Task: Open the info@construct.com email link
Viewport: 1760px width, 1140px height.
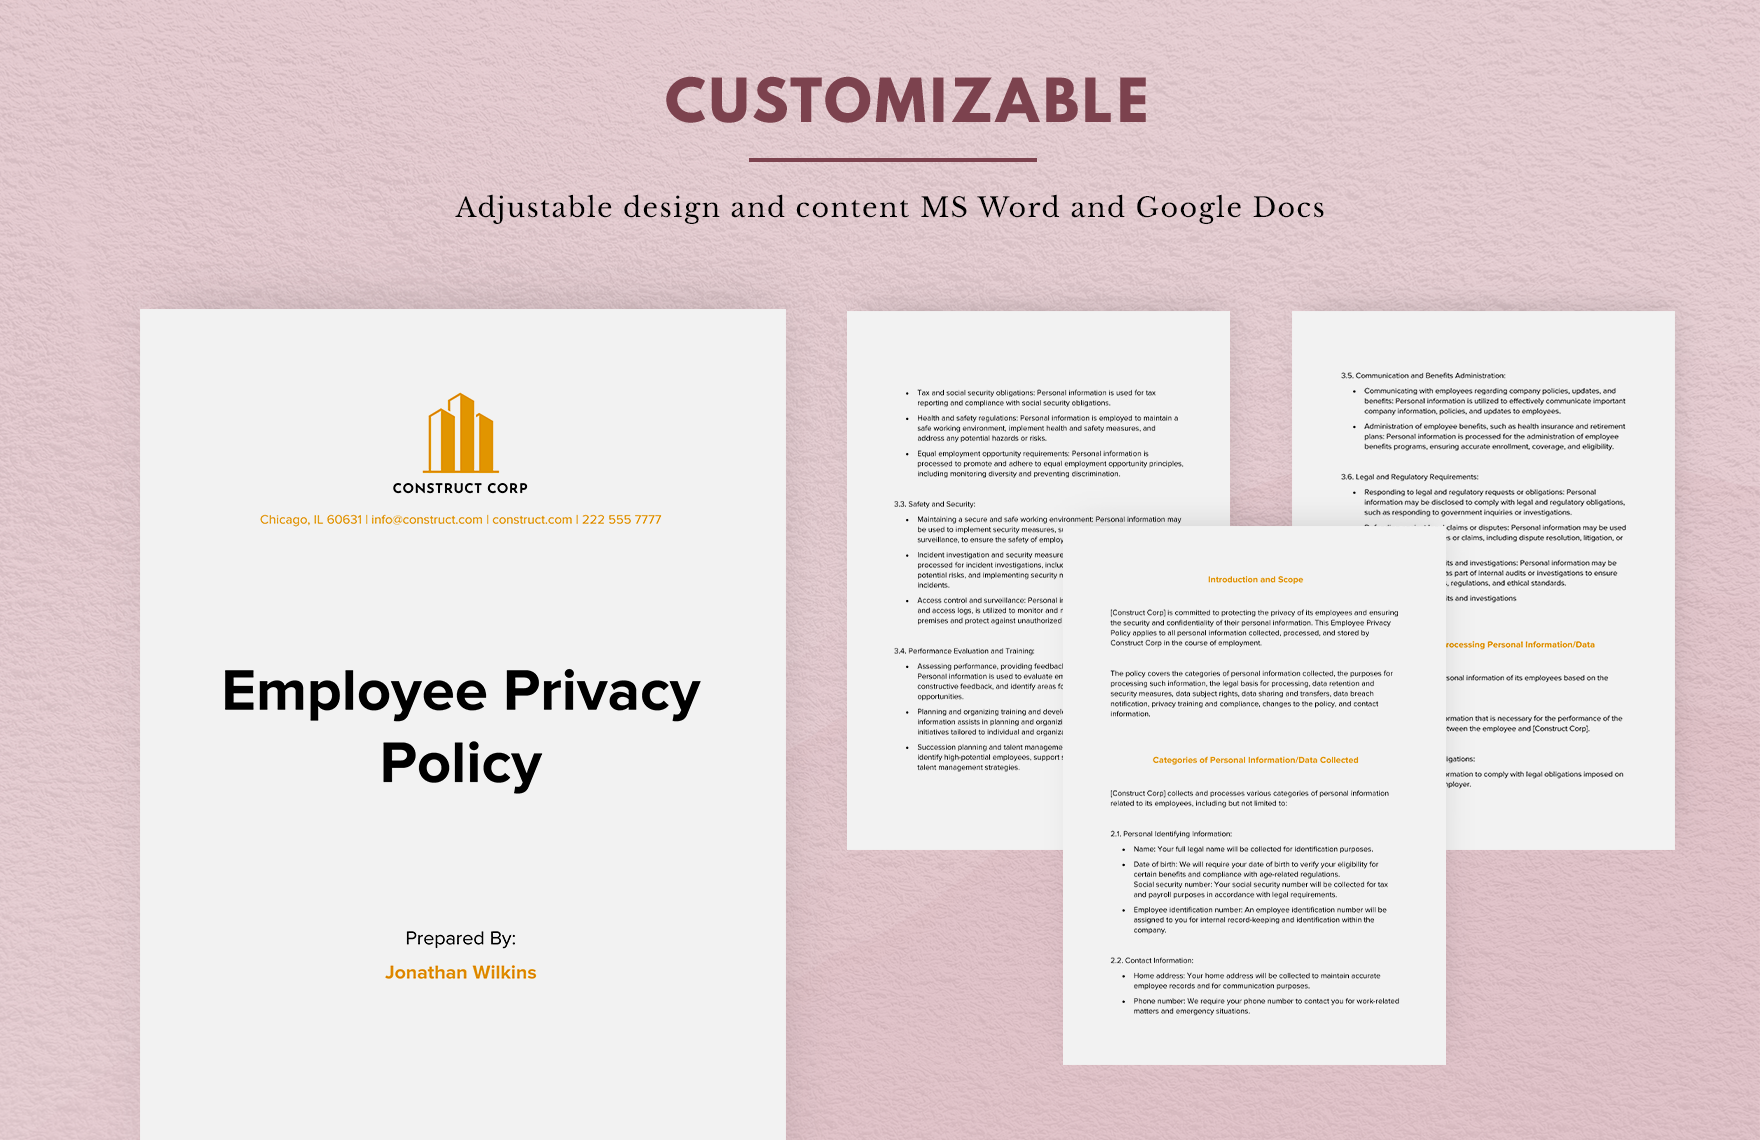Action: pyautogui.click(x=427, y=519)
